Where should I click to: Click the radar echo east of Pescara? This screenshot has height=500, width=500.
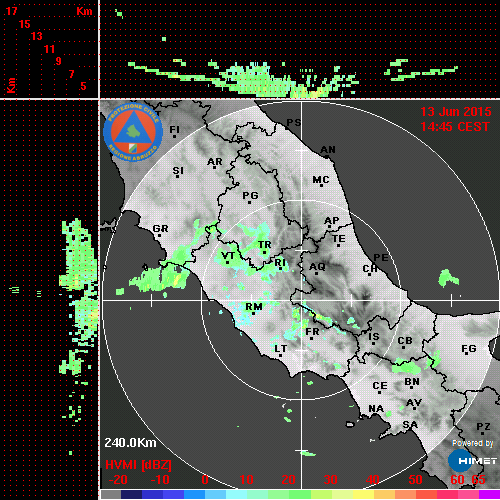tap(448, 278)
